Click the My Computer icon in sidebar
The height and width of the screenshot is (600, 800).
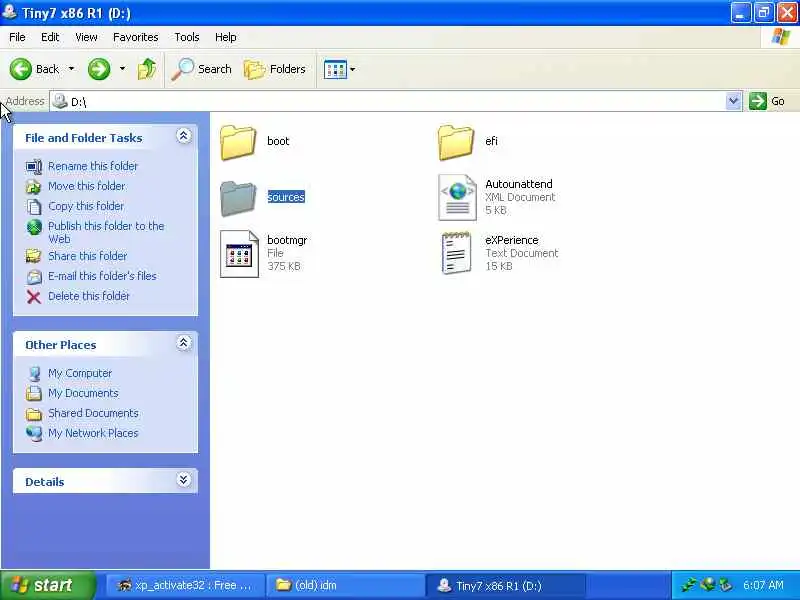click(x=34, y=373)
